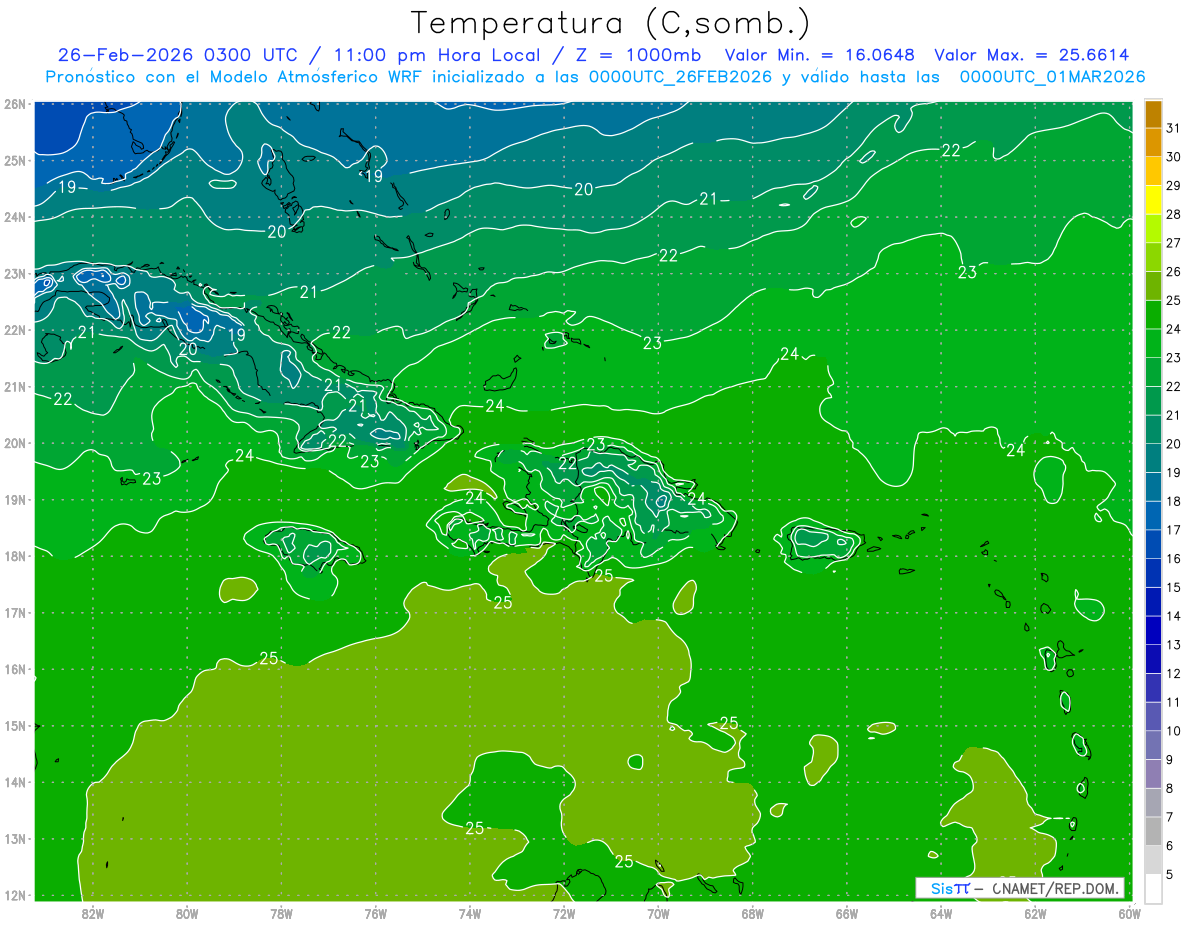This screenshot has height=927, width=1200.
Task: Click the purple color bar segment between 8 and 9
Action: click(x=1153, y=774)
